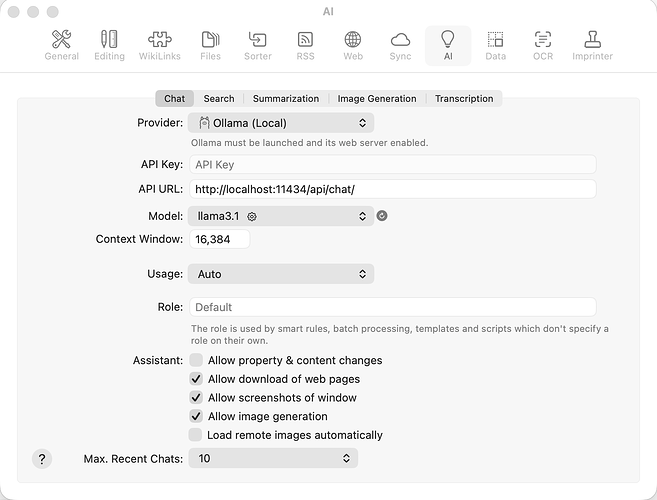Open the Provider dropdown showing Ollama (Local)
Screen dimensions: 657x500
pyautogui.click(x=281, y=123)
